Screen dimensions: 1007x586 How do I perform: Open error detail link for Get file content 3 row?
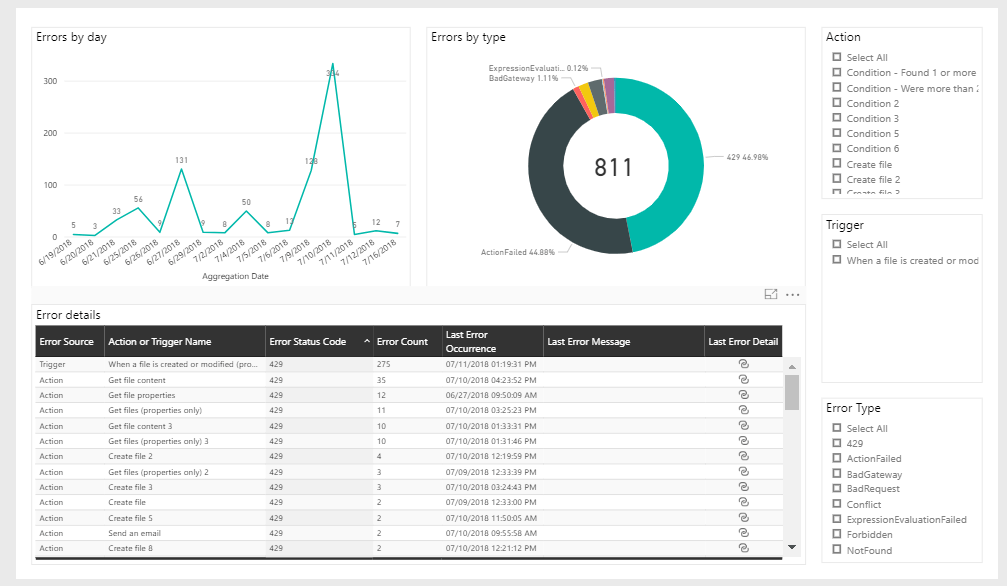tap(744, 426)
